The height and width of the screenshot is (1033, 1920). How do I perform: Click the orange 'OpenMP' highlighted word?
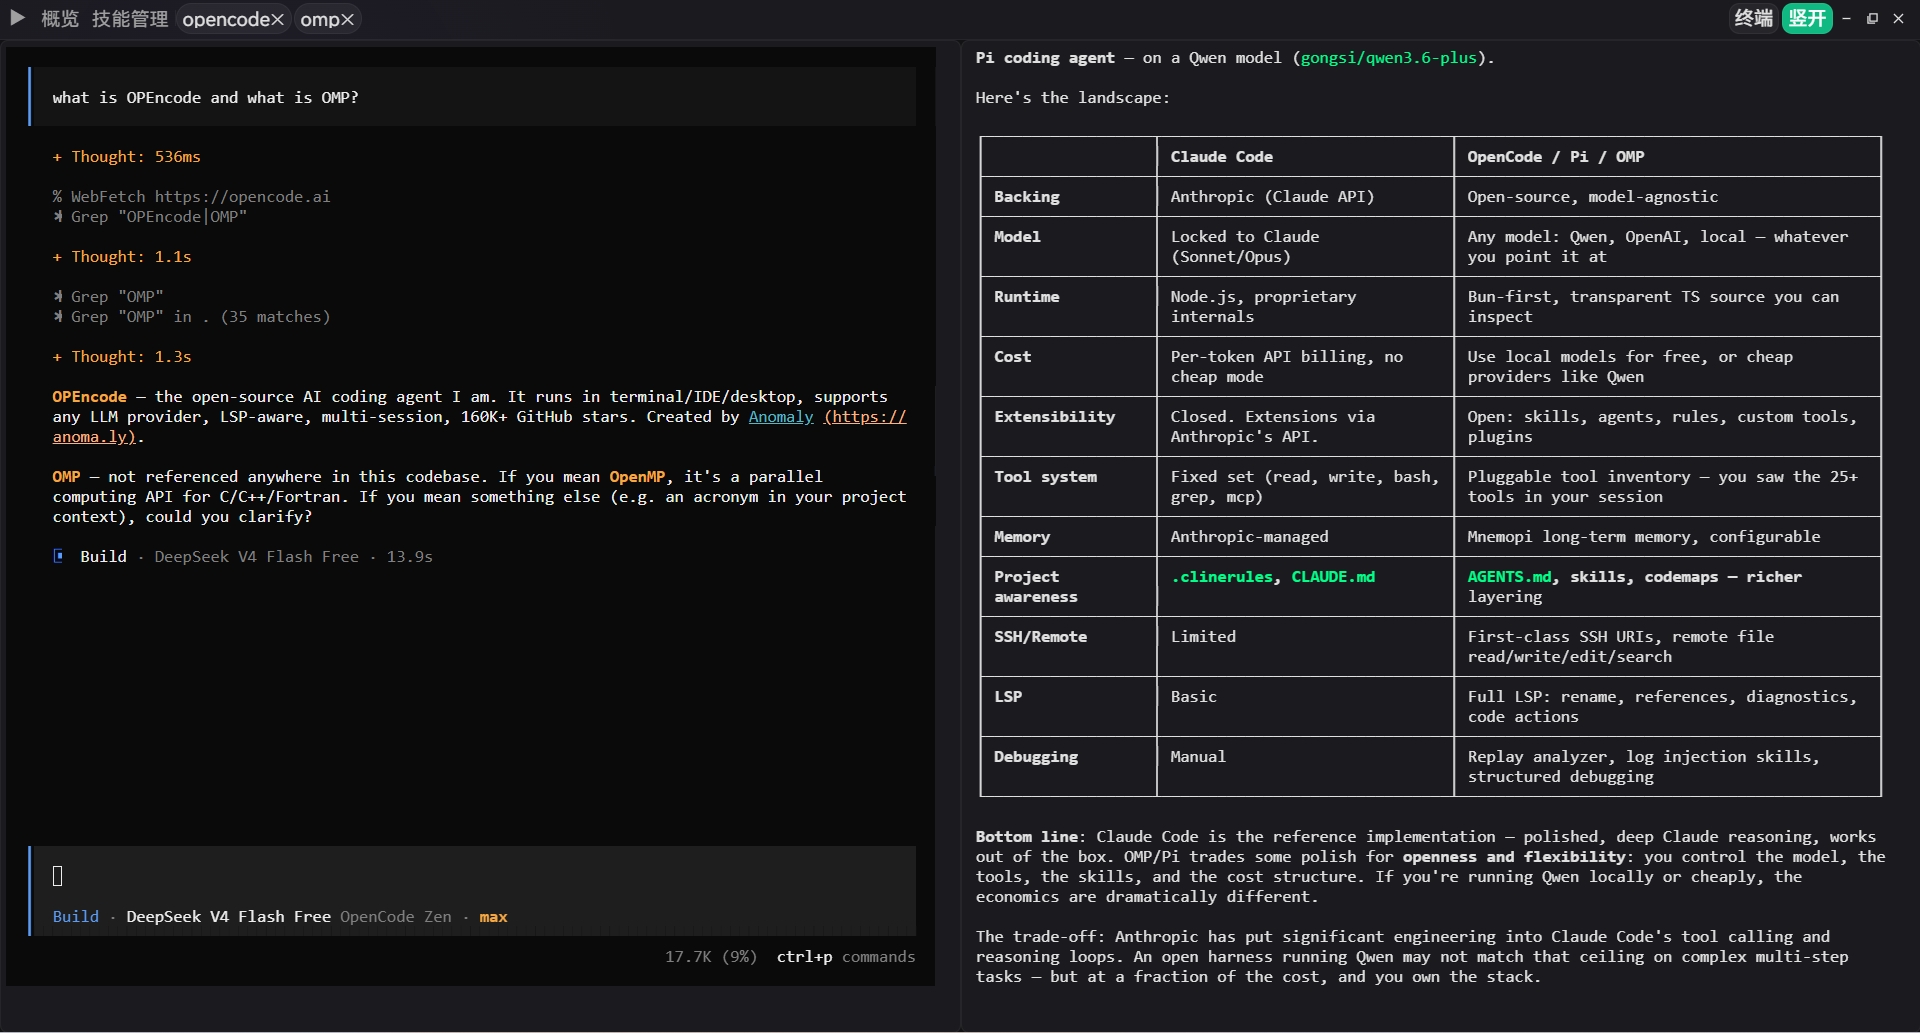[x=637, y=477]
